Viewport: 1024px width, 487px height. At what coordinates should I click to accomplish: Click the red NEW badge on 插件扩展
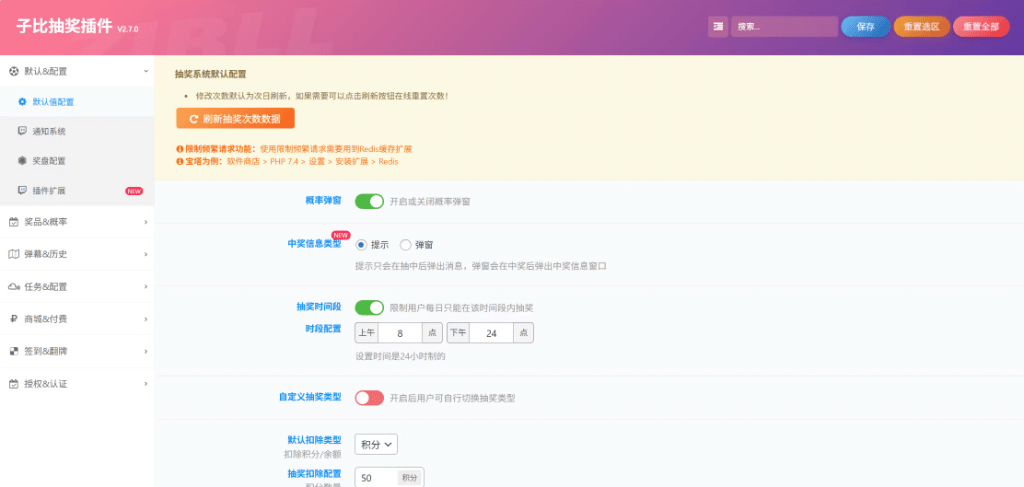(x=134, y=191)
